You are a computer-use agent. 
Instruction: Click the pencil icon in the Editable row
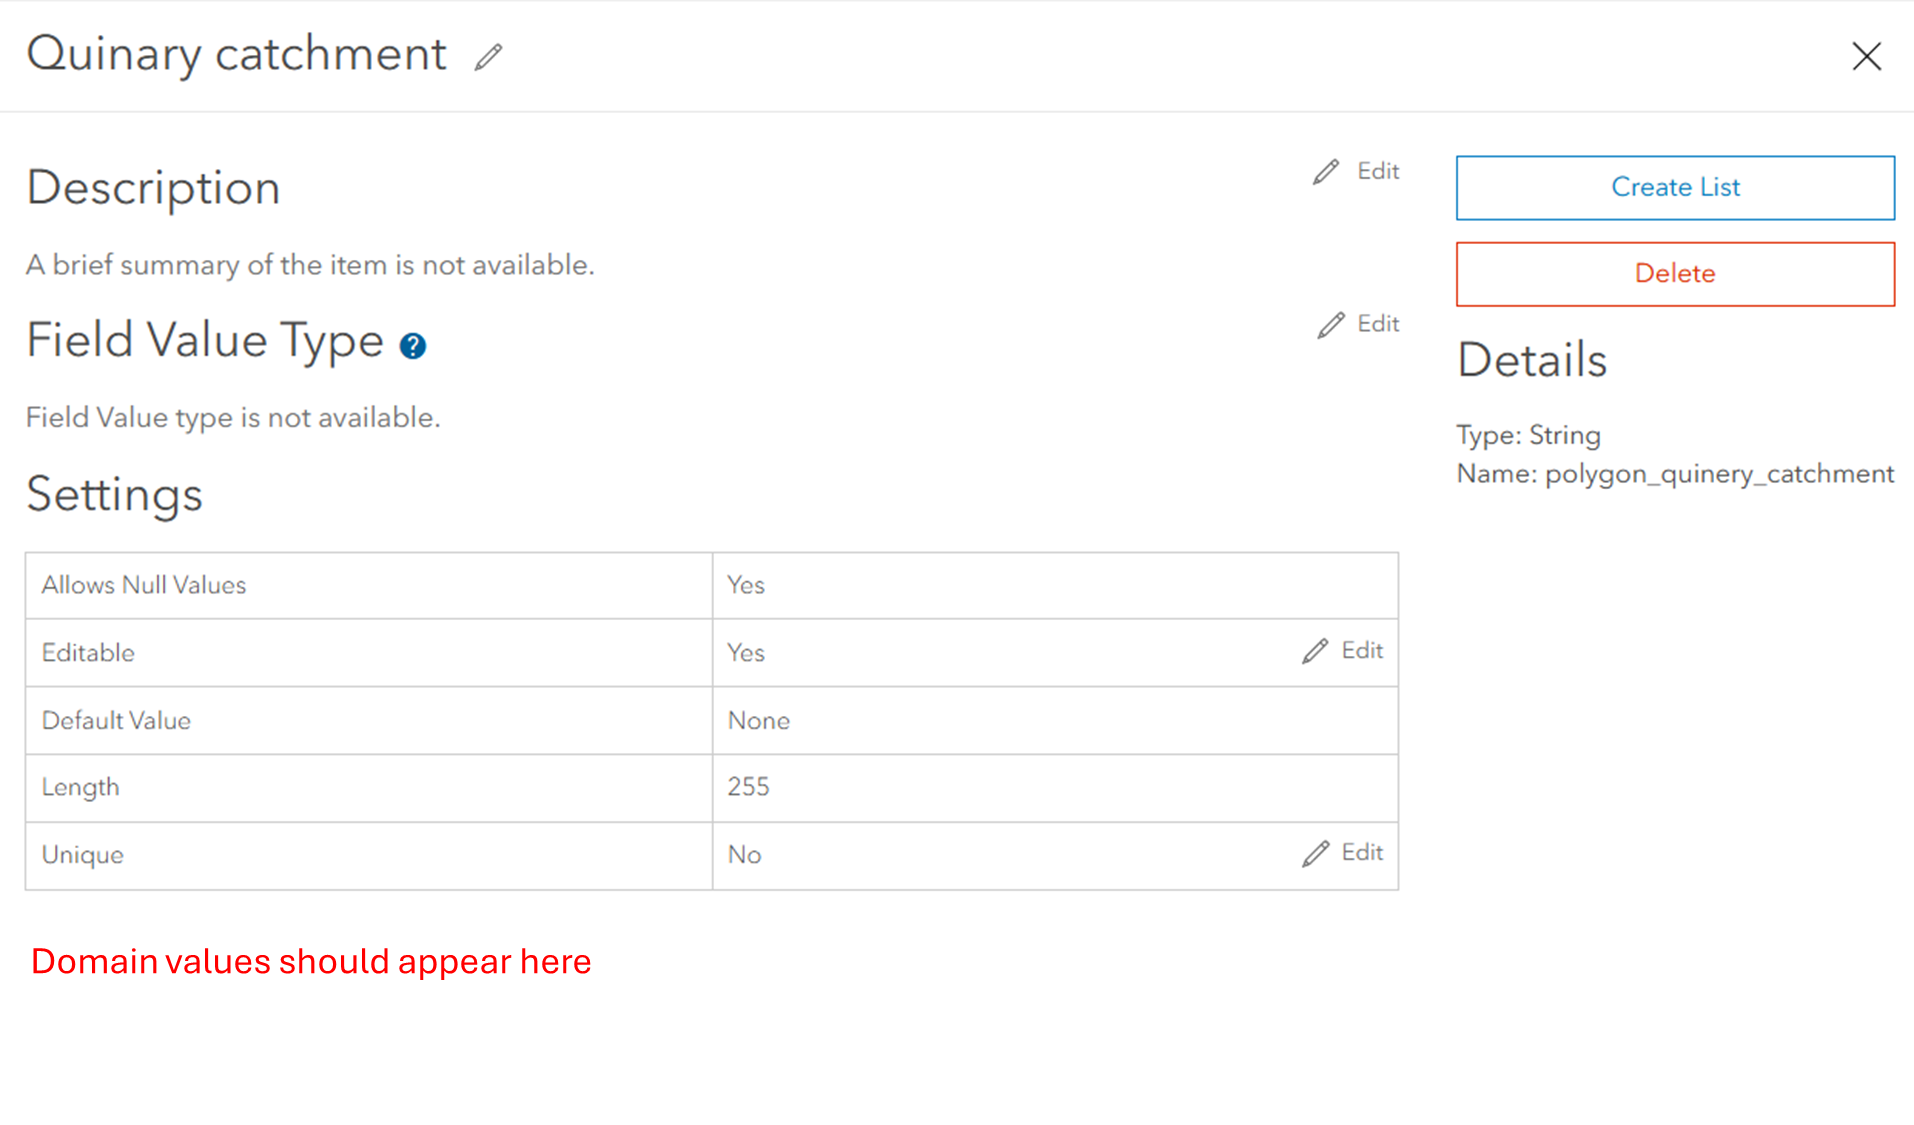1313,651
